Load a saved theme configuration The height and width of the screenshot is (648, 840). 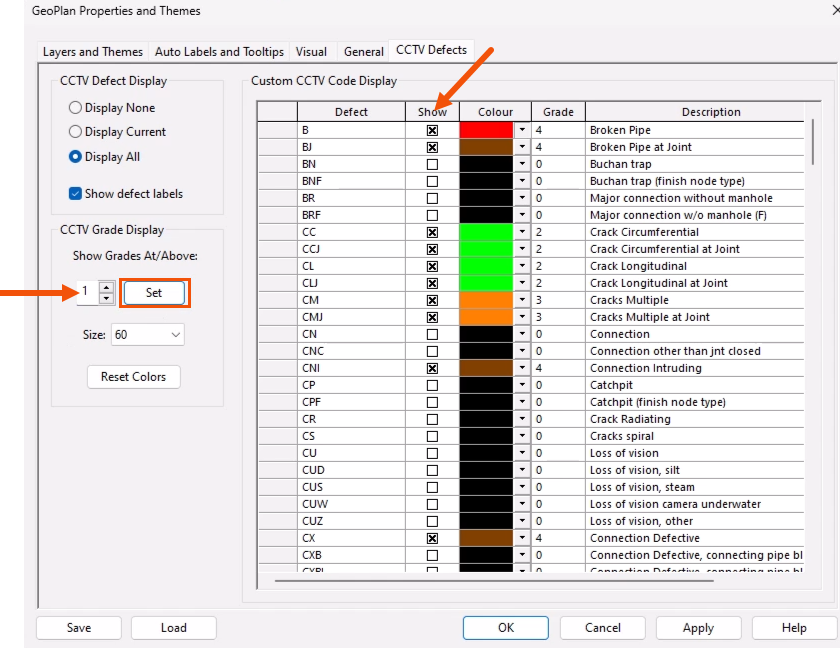pos(173,627)
